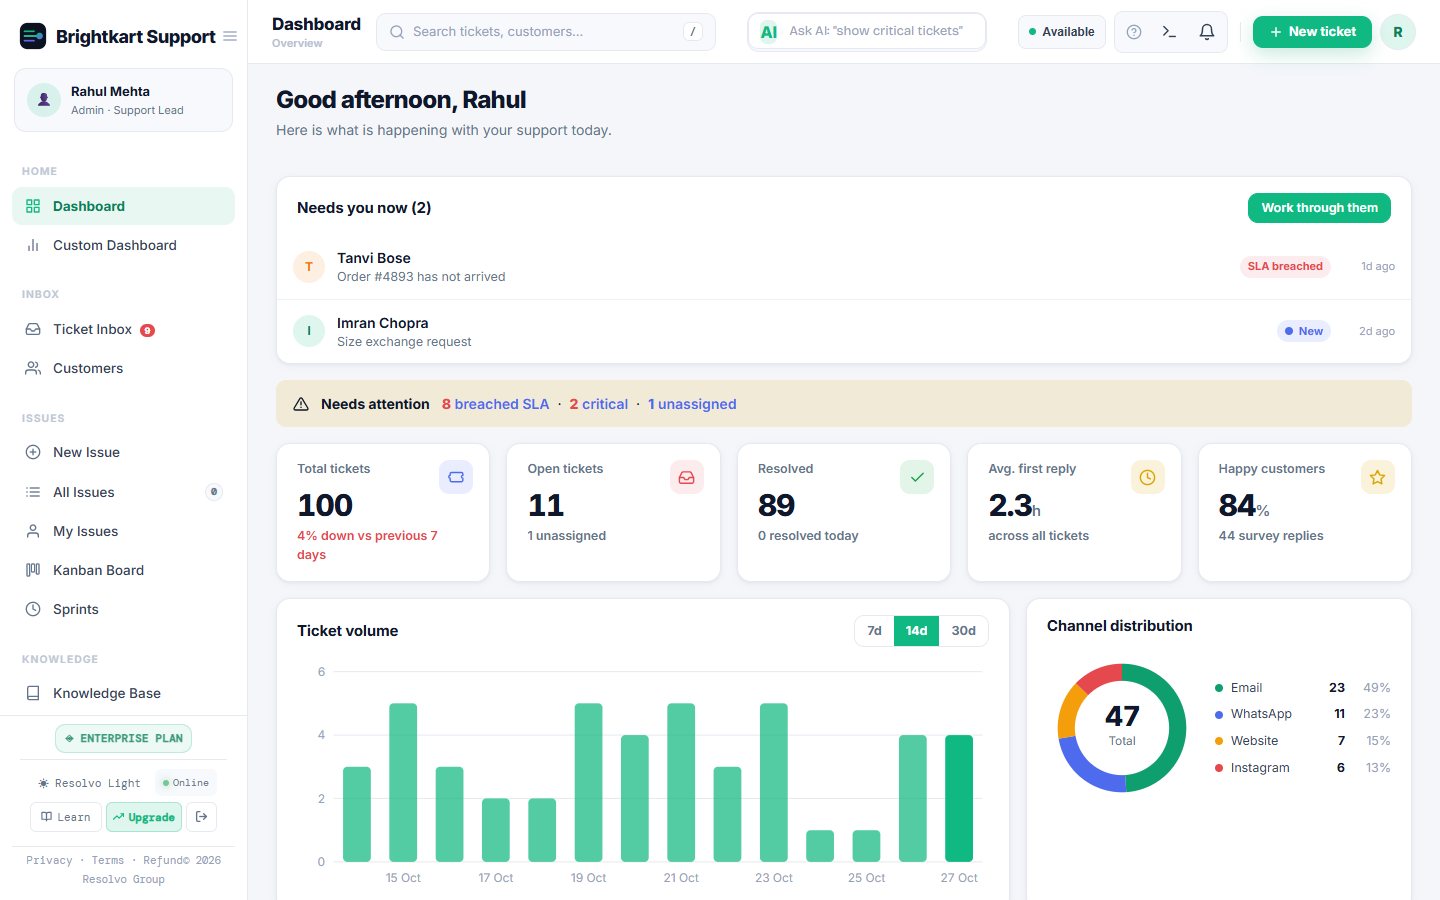
Task: Open New Issue in sidebar
Action: 123,452
